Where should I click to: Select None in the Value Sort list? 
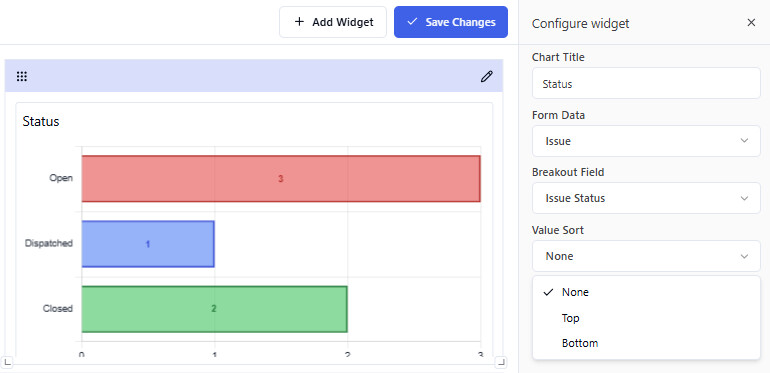point(646,292)
